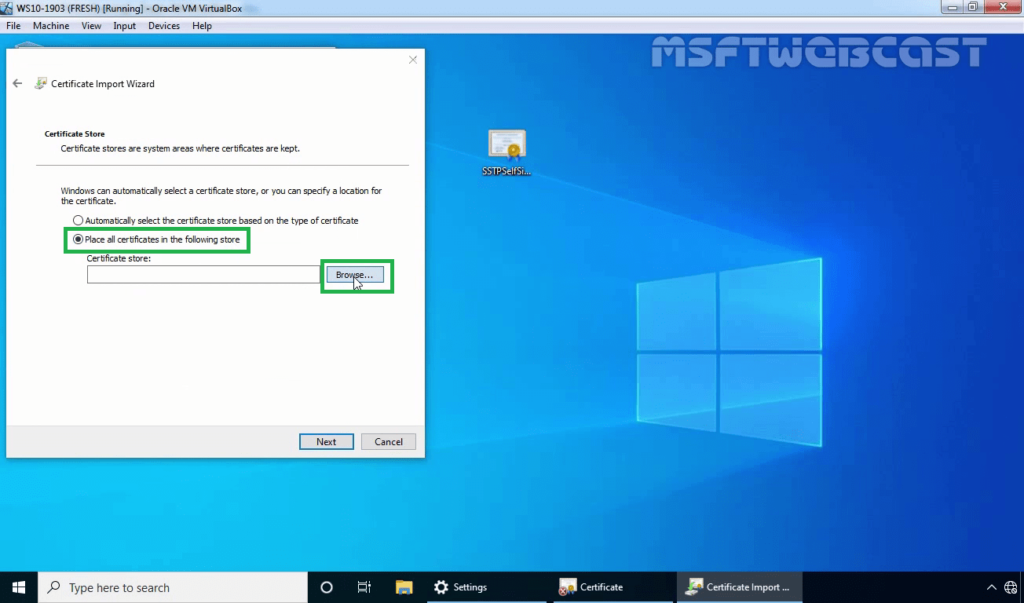Cancel the certificate import
The width and height of the screenshot is (1024, 603).
(x=388, y=442)
